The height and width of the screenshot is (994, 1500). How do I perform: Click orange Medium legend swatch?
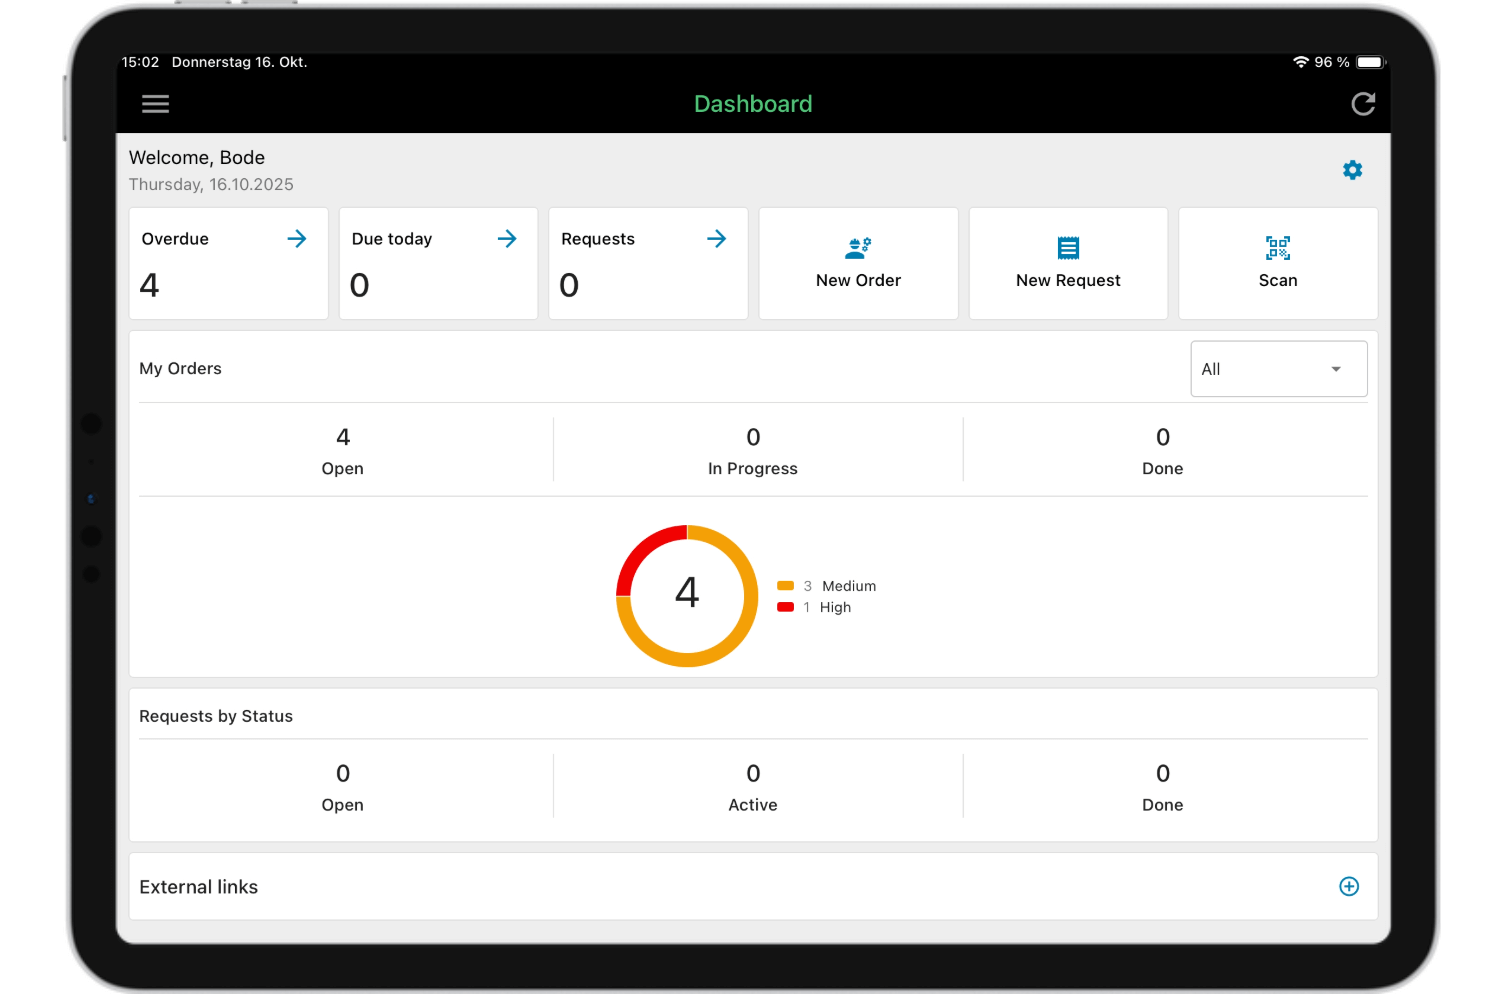pyautogui.click(x=786, y=586)
